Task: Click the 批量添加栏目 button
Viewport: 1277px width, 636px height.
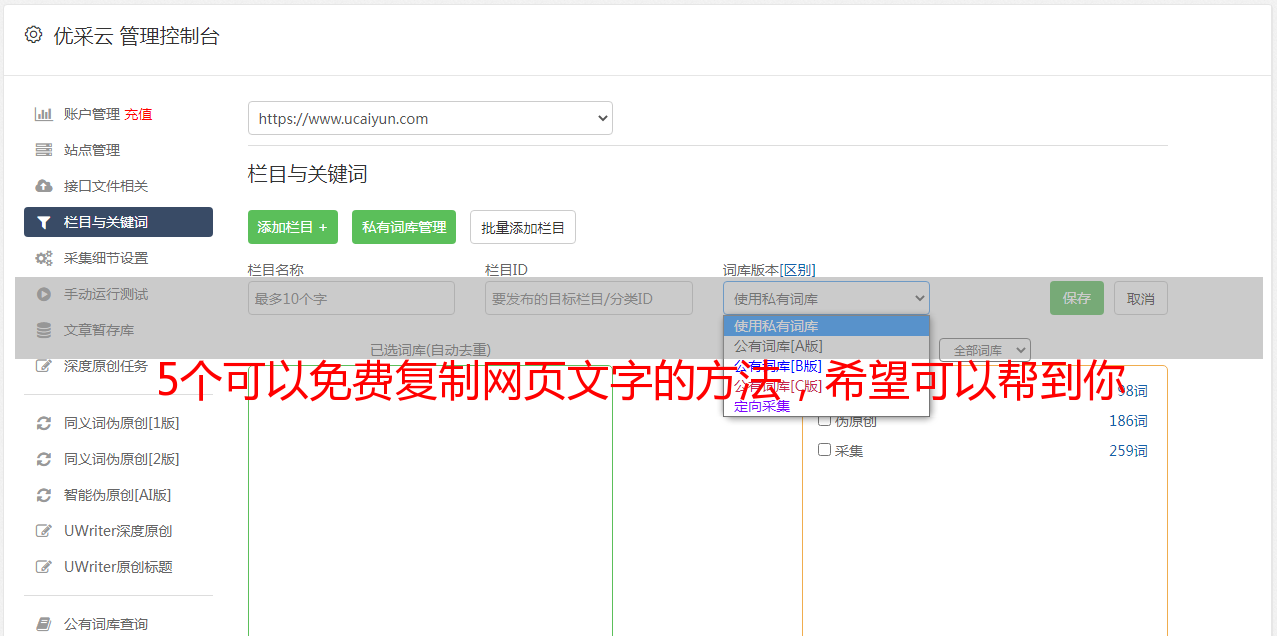Action: tap(523, 227)
